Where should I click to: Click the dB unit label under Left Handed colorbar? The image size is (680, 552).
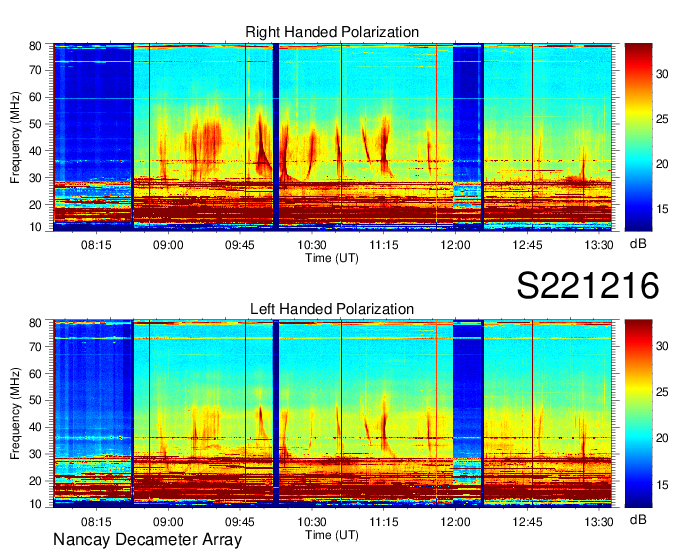point(638,519)
